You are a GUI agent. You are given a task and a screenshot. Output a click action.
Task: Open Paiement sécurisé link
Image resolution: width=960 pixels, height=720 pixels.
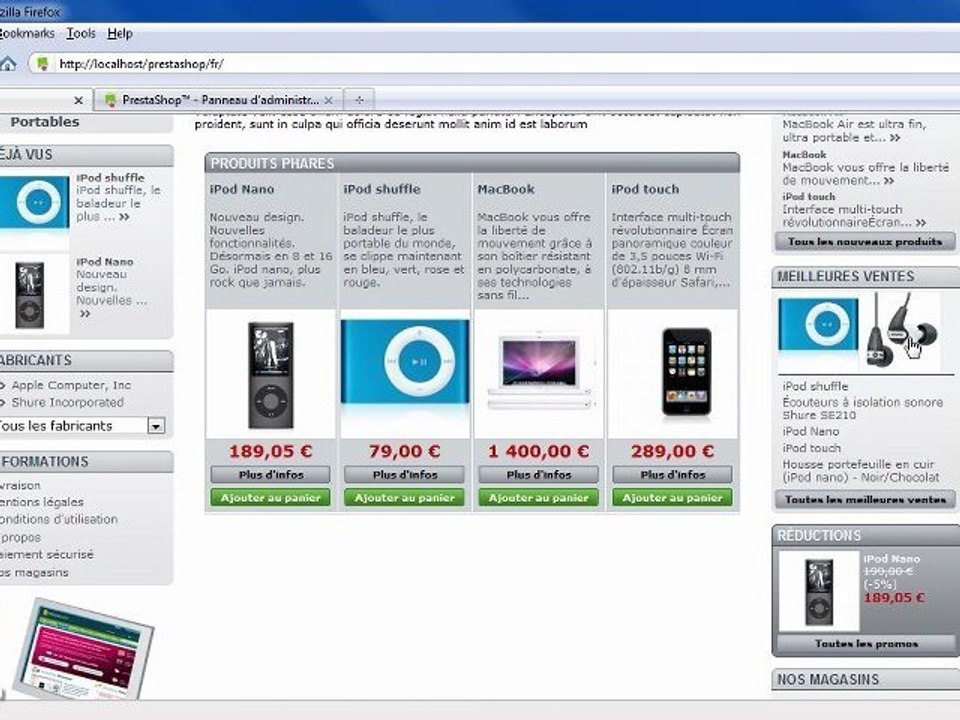(x=47, y=554)
